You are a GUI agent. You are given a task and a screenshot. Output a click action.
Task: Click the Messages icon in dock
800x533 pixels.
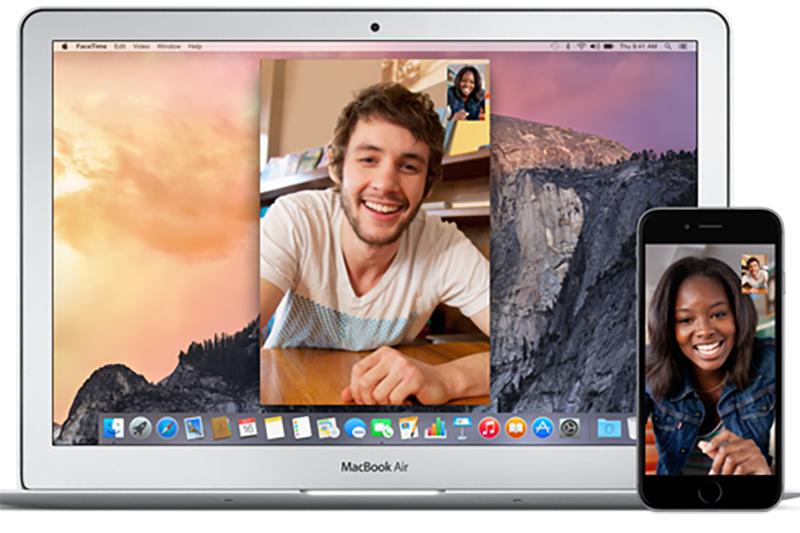coord(355,428)
